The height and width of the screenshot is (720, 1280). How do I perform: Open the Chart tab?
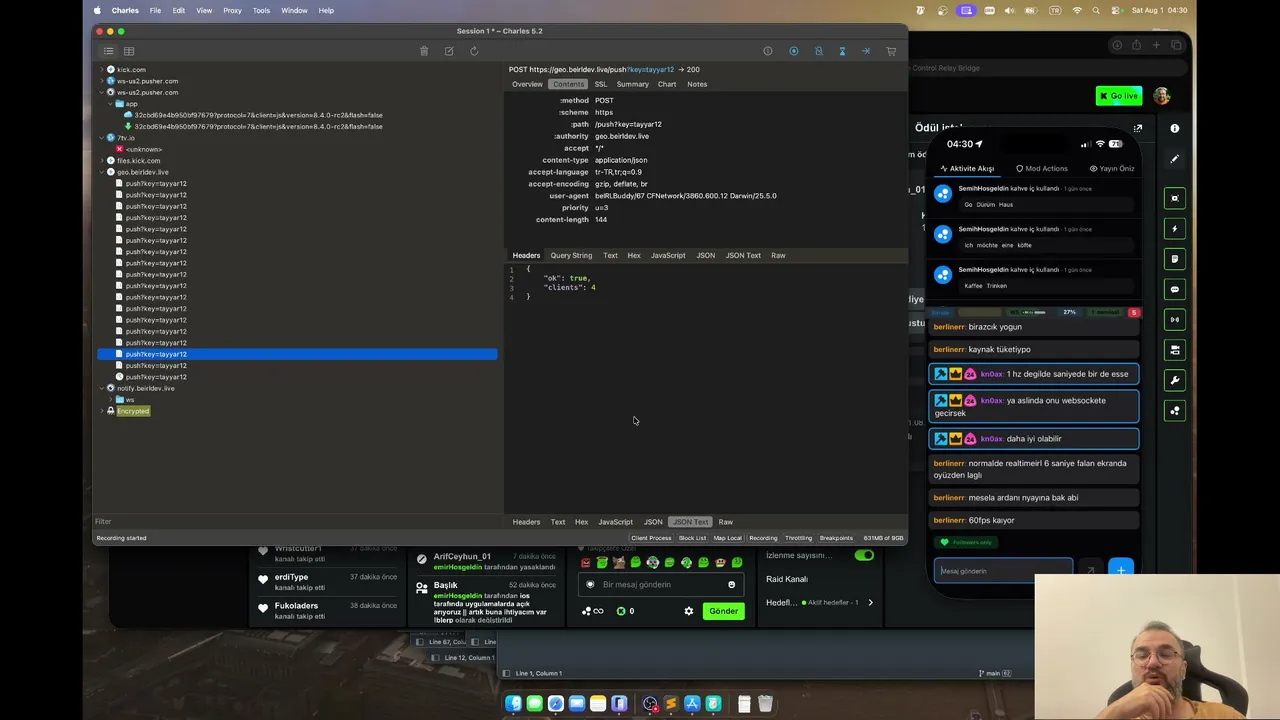click(x=667, y=84)
